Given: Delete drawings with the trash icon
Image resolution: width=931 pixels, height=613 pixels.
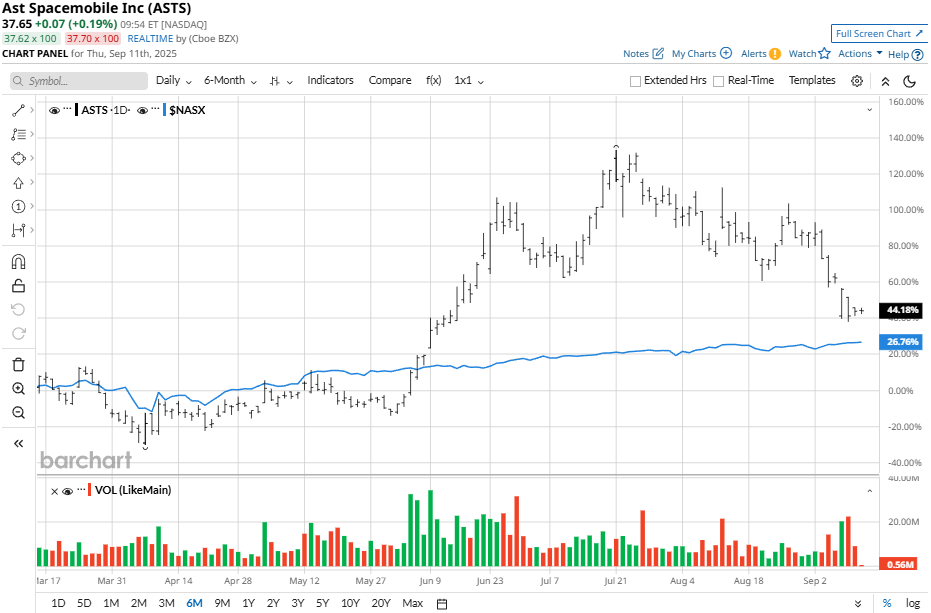Looking at the screenshot, I should [18, 365].
